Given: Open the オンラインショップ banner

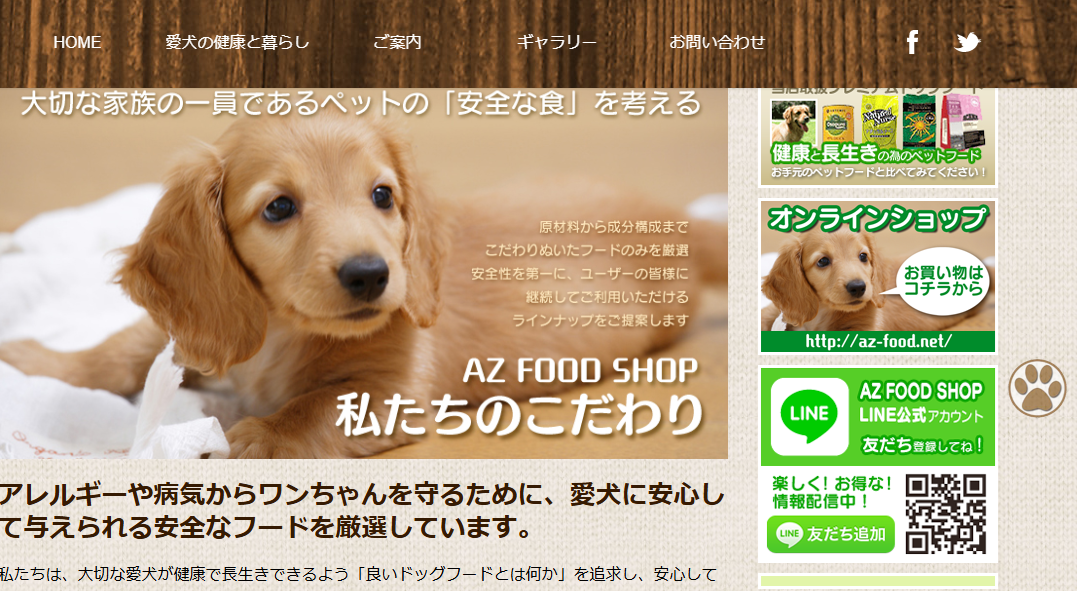Looking at the screenshot, I should pyautogui.click(x=878, y=276).
